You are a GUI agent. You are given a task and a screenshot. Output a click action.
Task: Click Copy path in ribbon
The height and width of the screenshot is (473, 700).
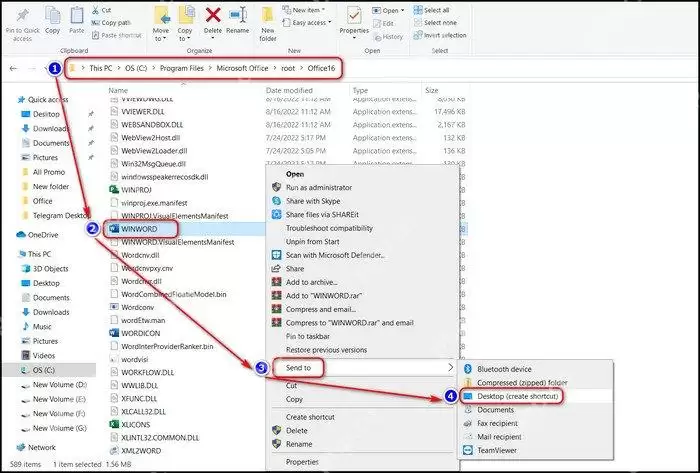[x=111, y=22]
